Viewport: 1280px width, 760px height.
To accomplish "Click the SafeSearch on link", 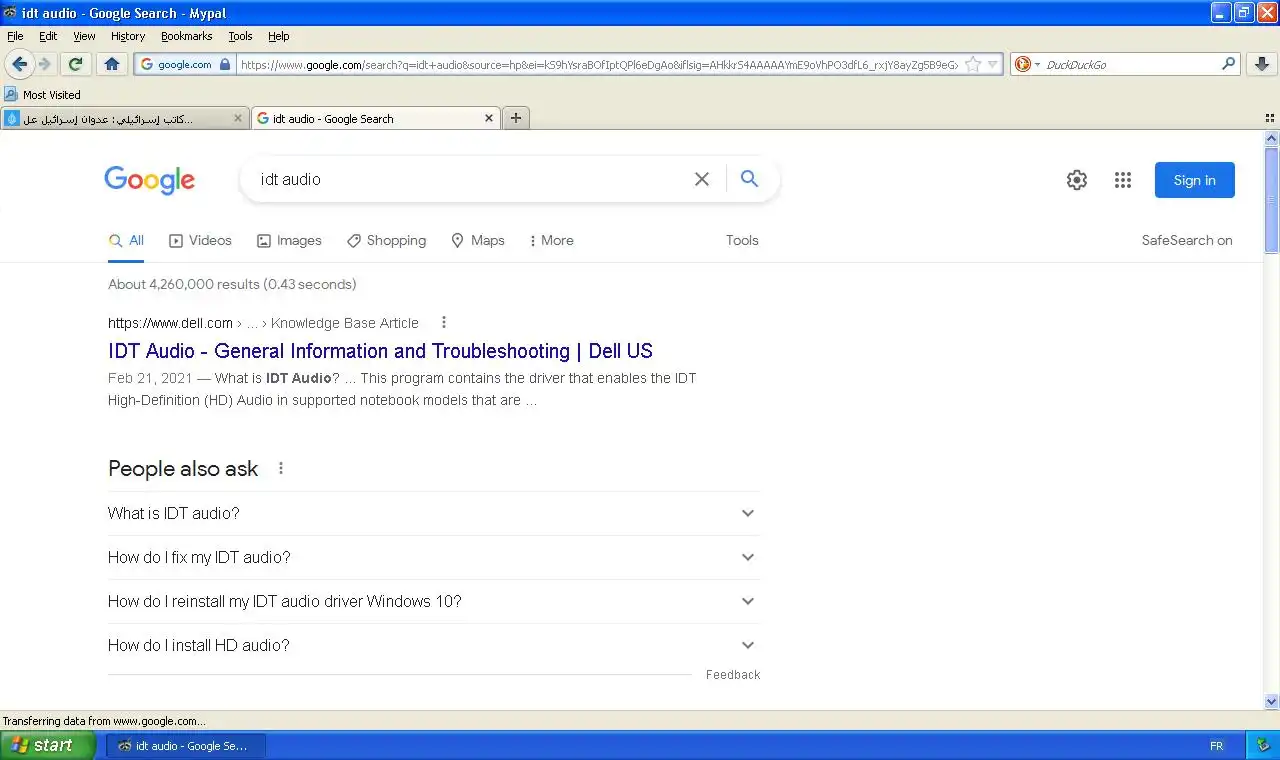I will click(x=1187, y=240).
